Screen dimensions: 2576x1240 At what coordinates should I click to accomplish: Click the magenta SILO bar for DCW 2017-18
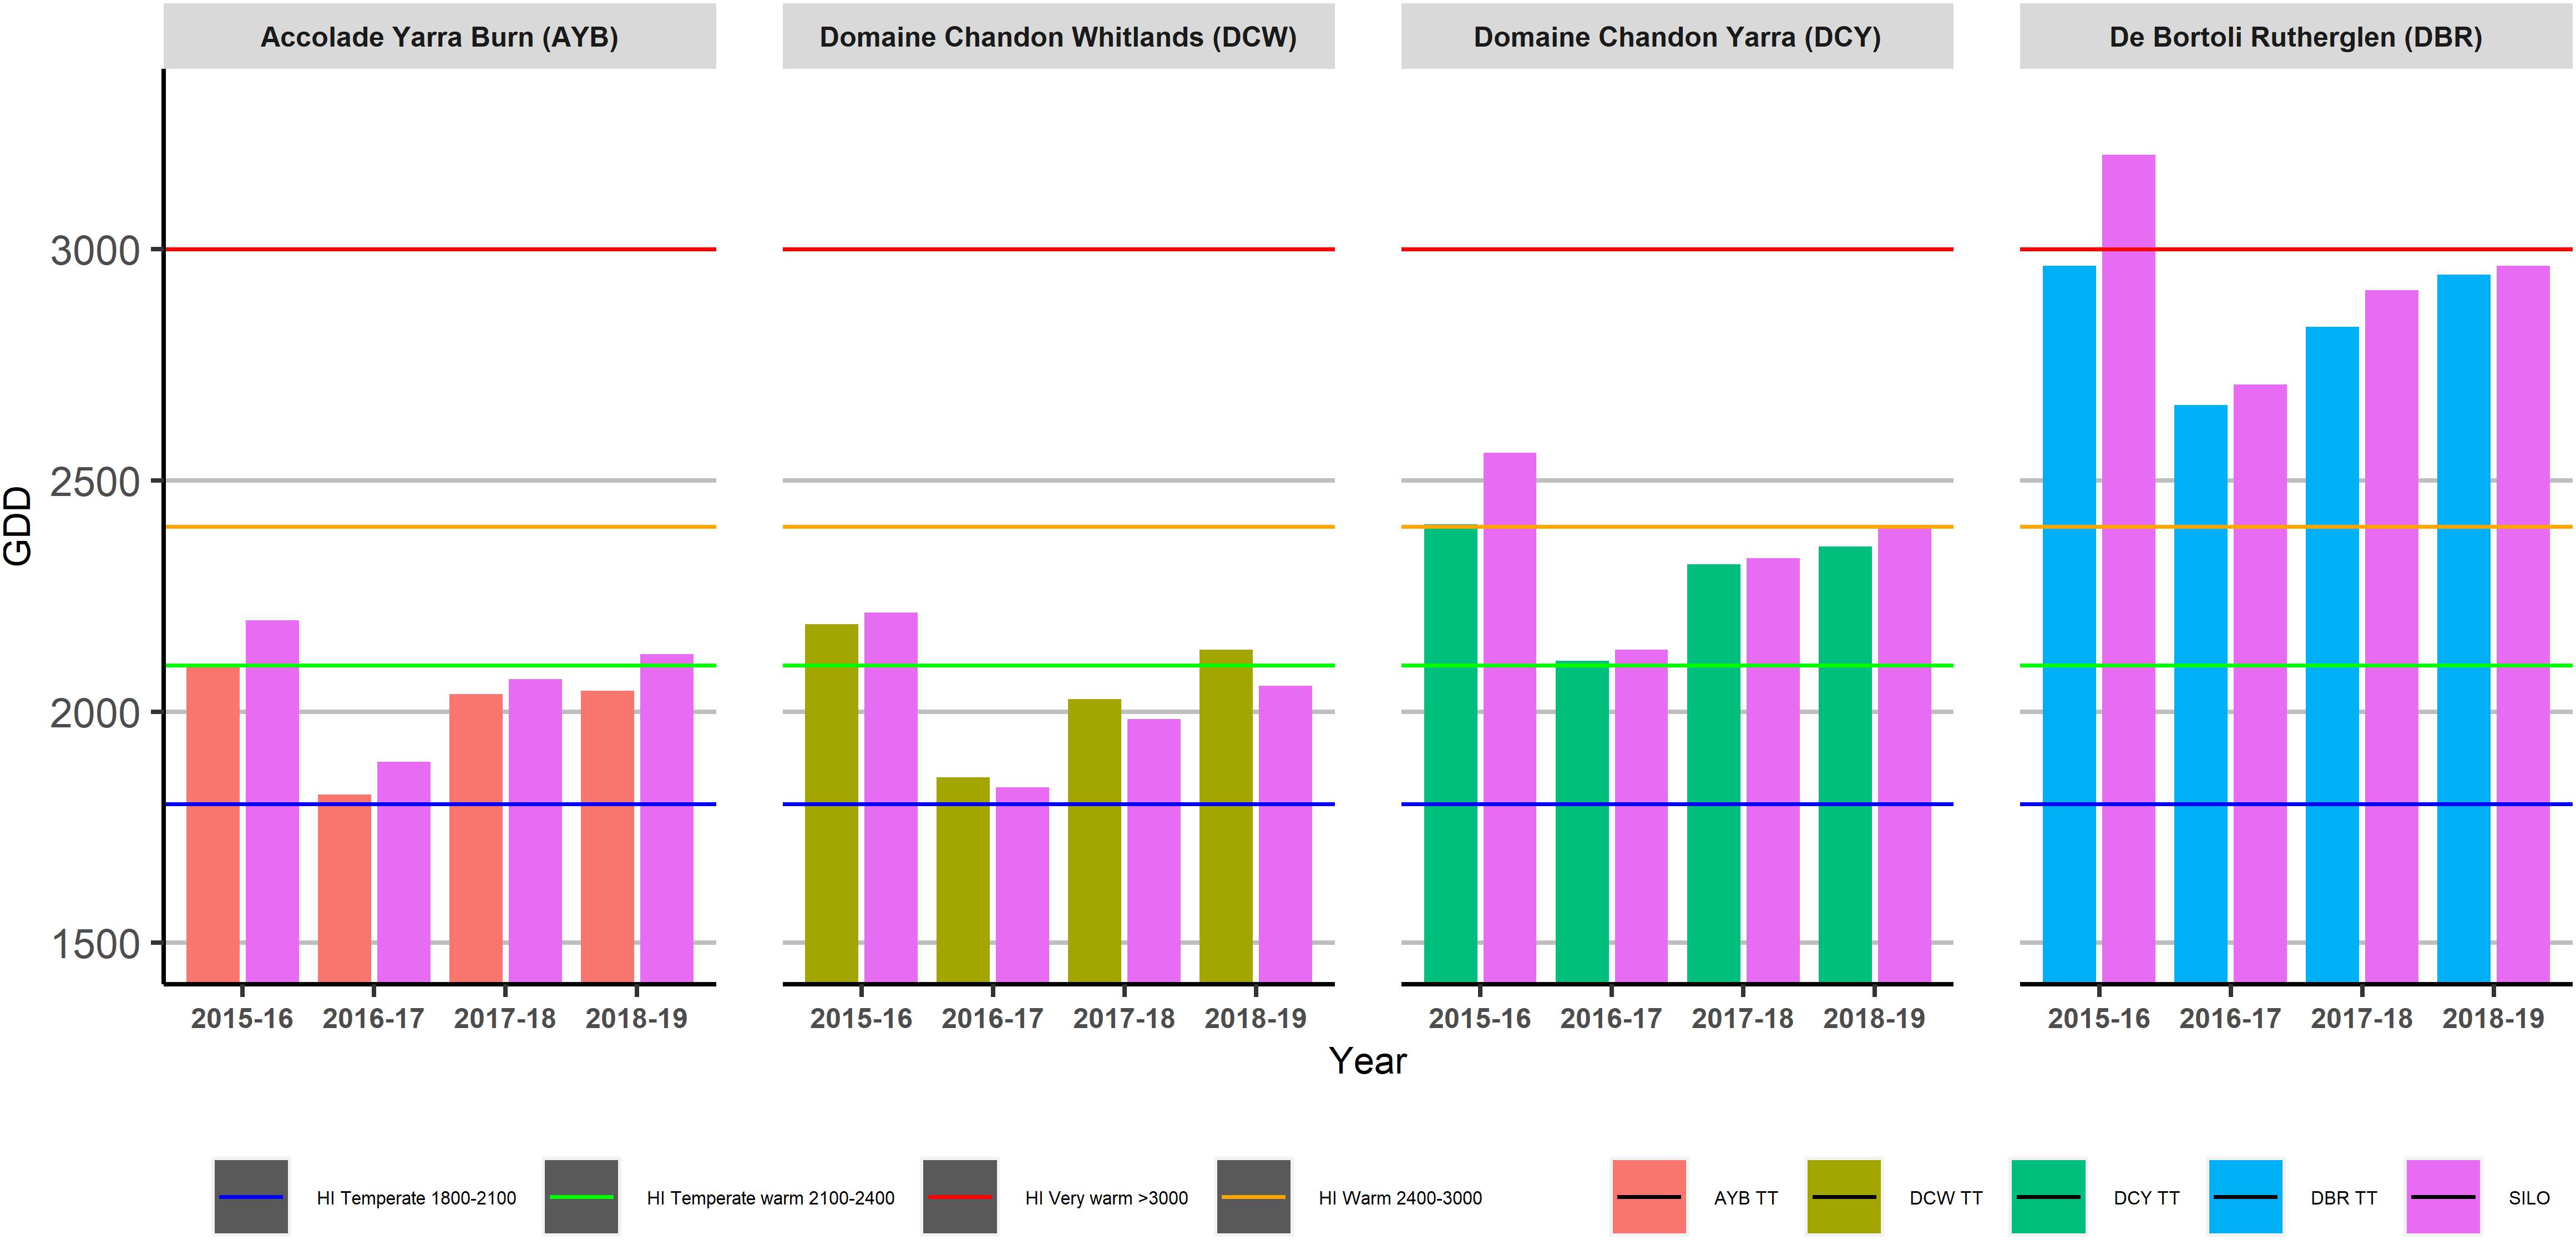[x=1154, y=851]
